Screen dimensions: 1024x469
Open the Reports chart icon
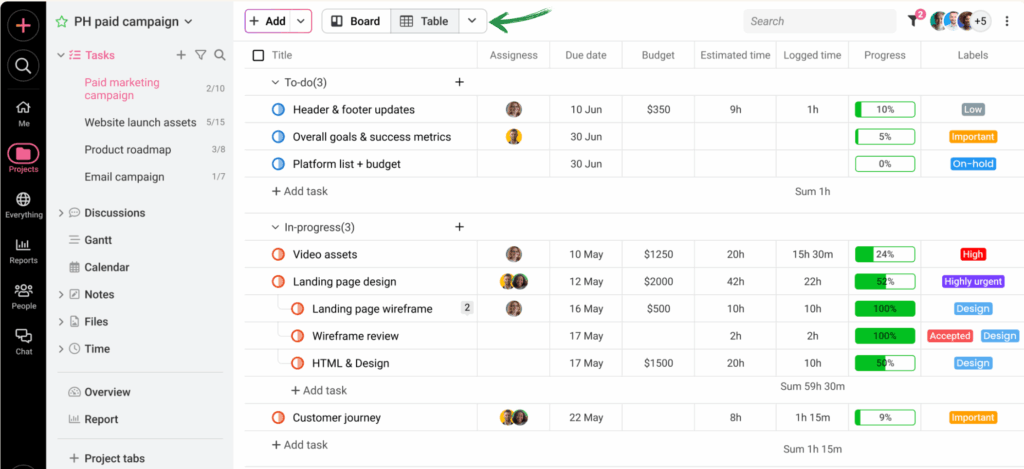(23, 245)
